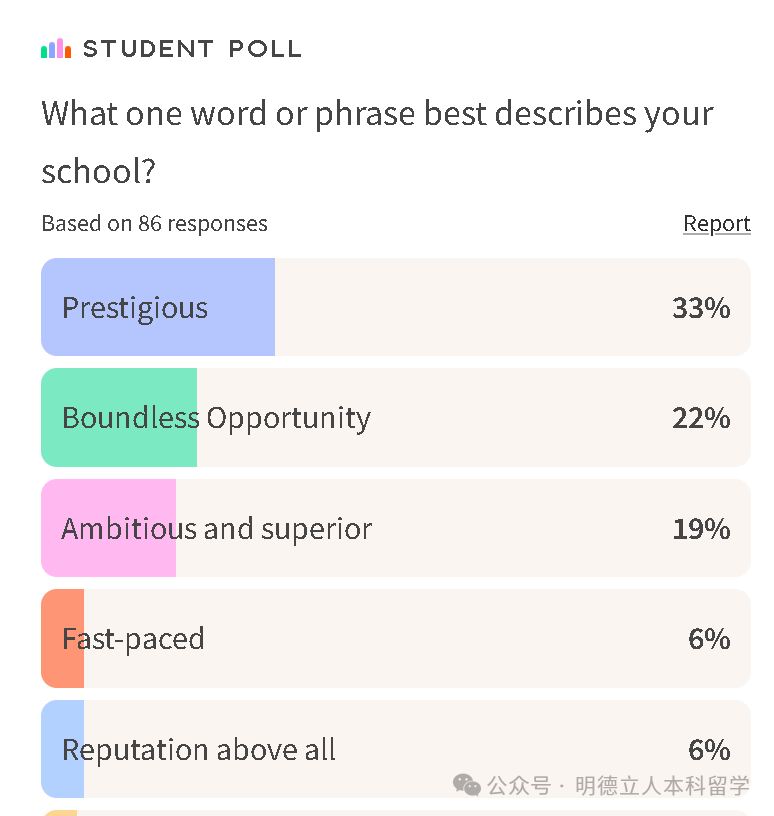Click the poll question about describing your school
Viewport: 774px width, 816px height.
(x=377, y=142)
